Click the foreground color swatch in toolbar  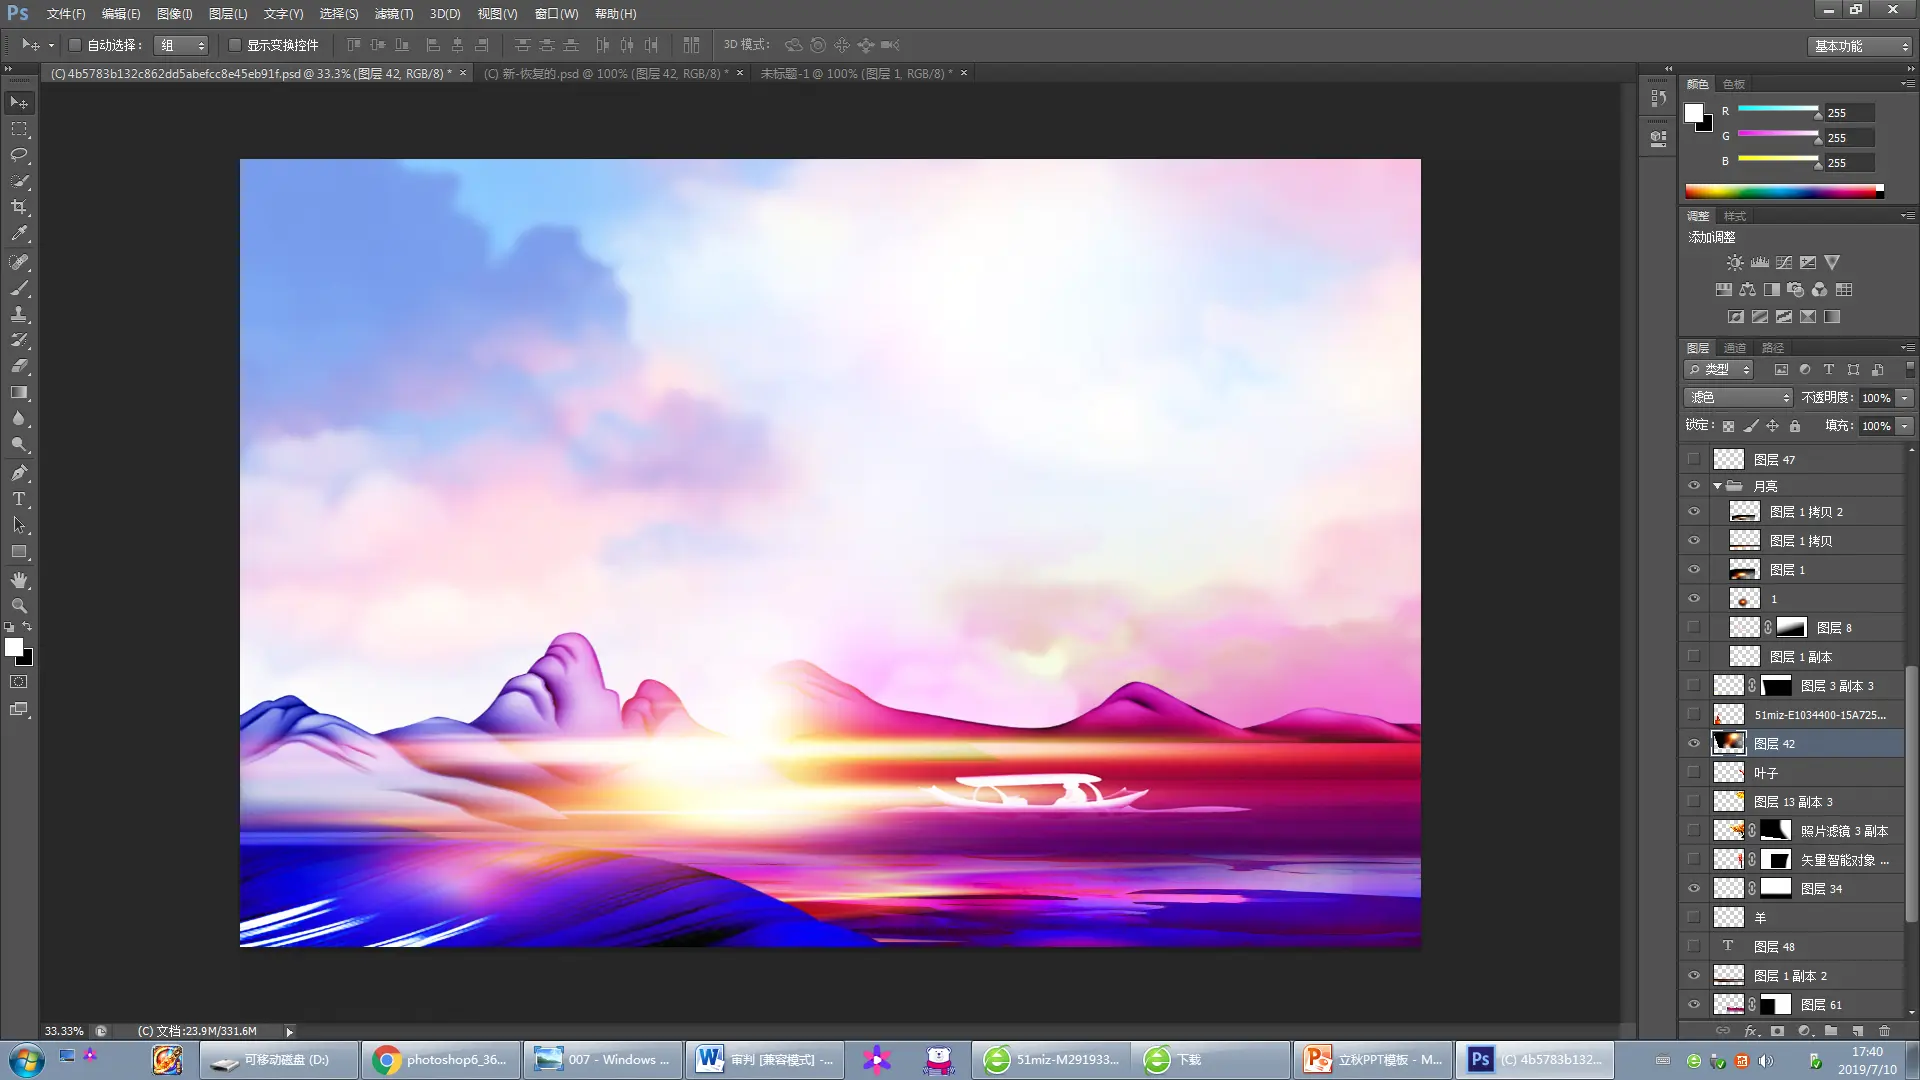click(14, 648)
